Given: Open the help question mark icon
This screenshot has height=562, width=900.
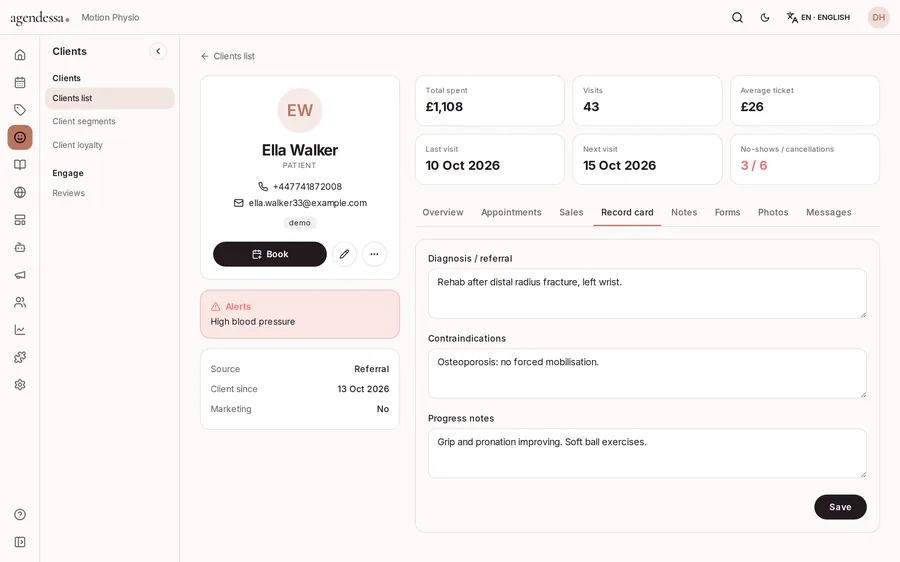Looking at the screenshot, I should [20, 514].
